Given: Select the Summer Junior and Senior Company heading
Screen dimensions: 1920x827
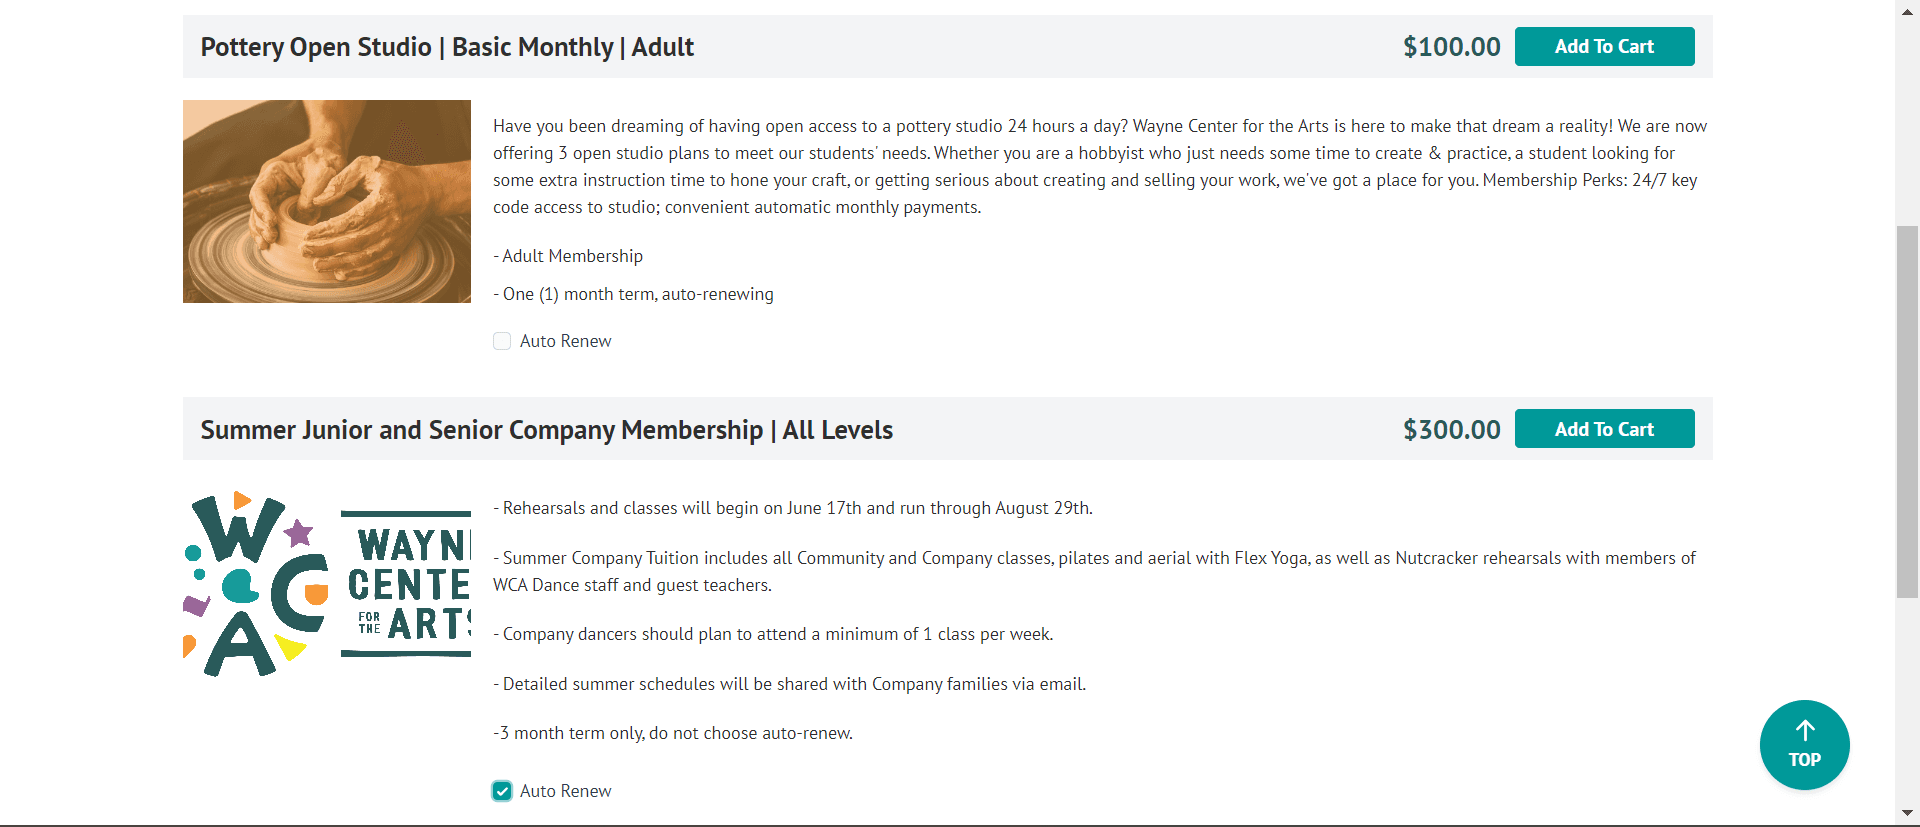Looking at the screenshot, I should (546, 430).
